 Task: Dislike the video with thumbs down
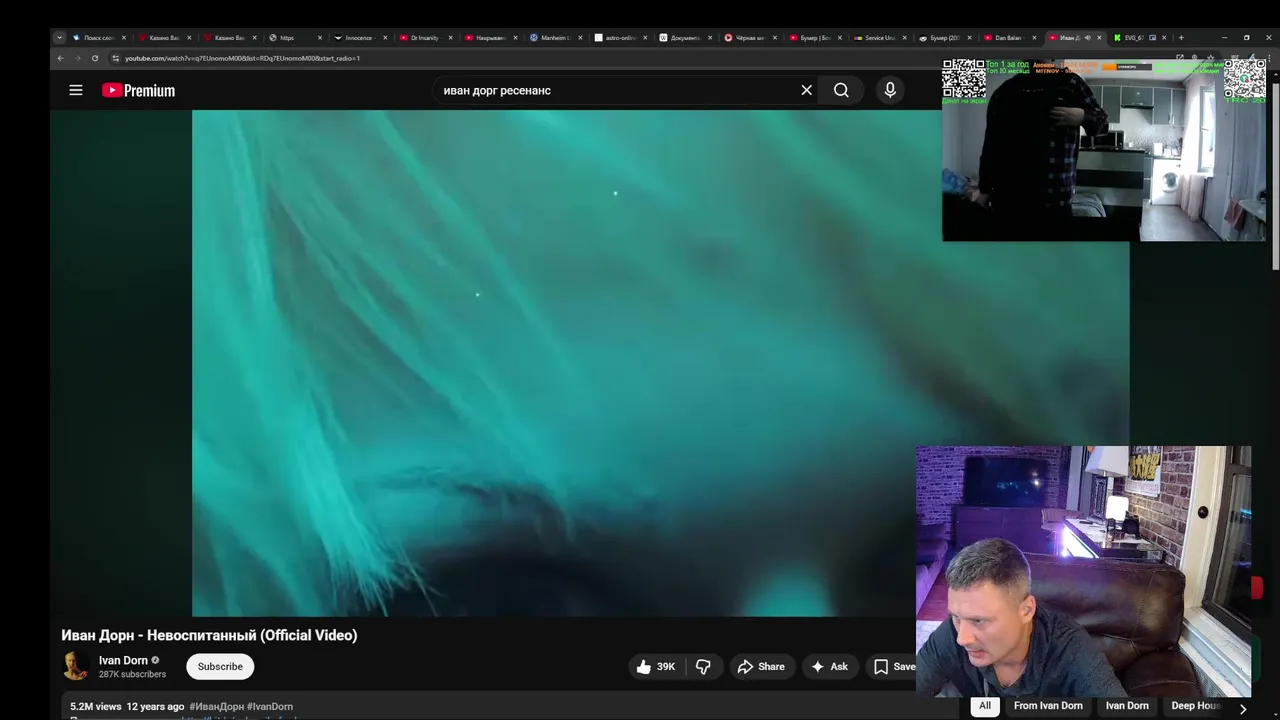tap(703, 667)
